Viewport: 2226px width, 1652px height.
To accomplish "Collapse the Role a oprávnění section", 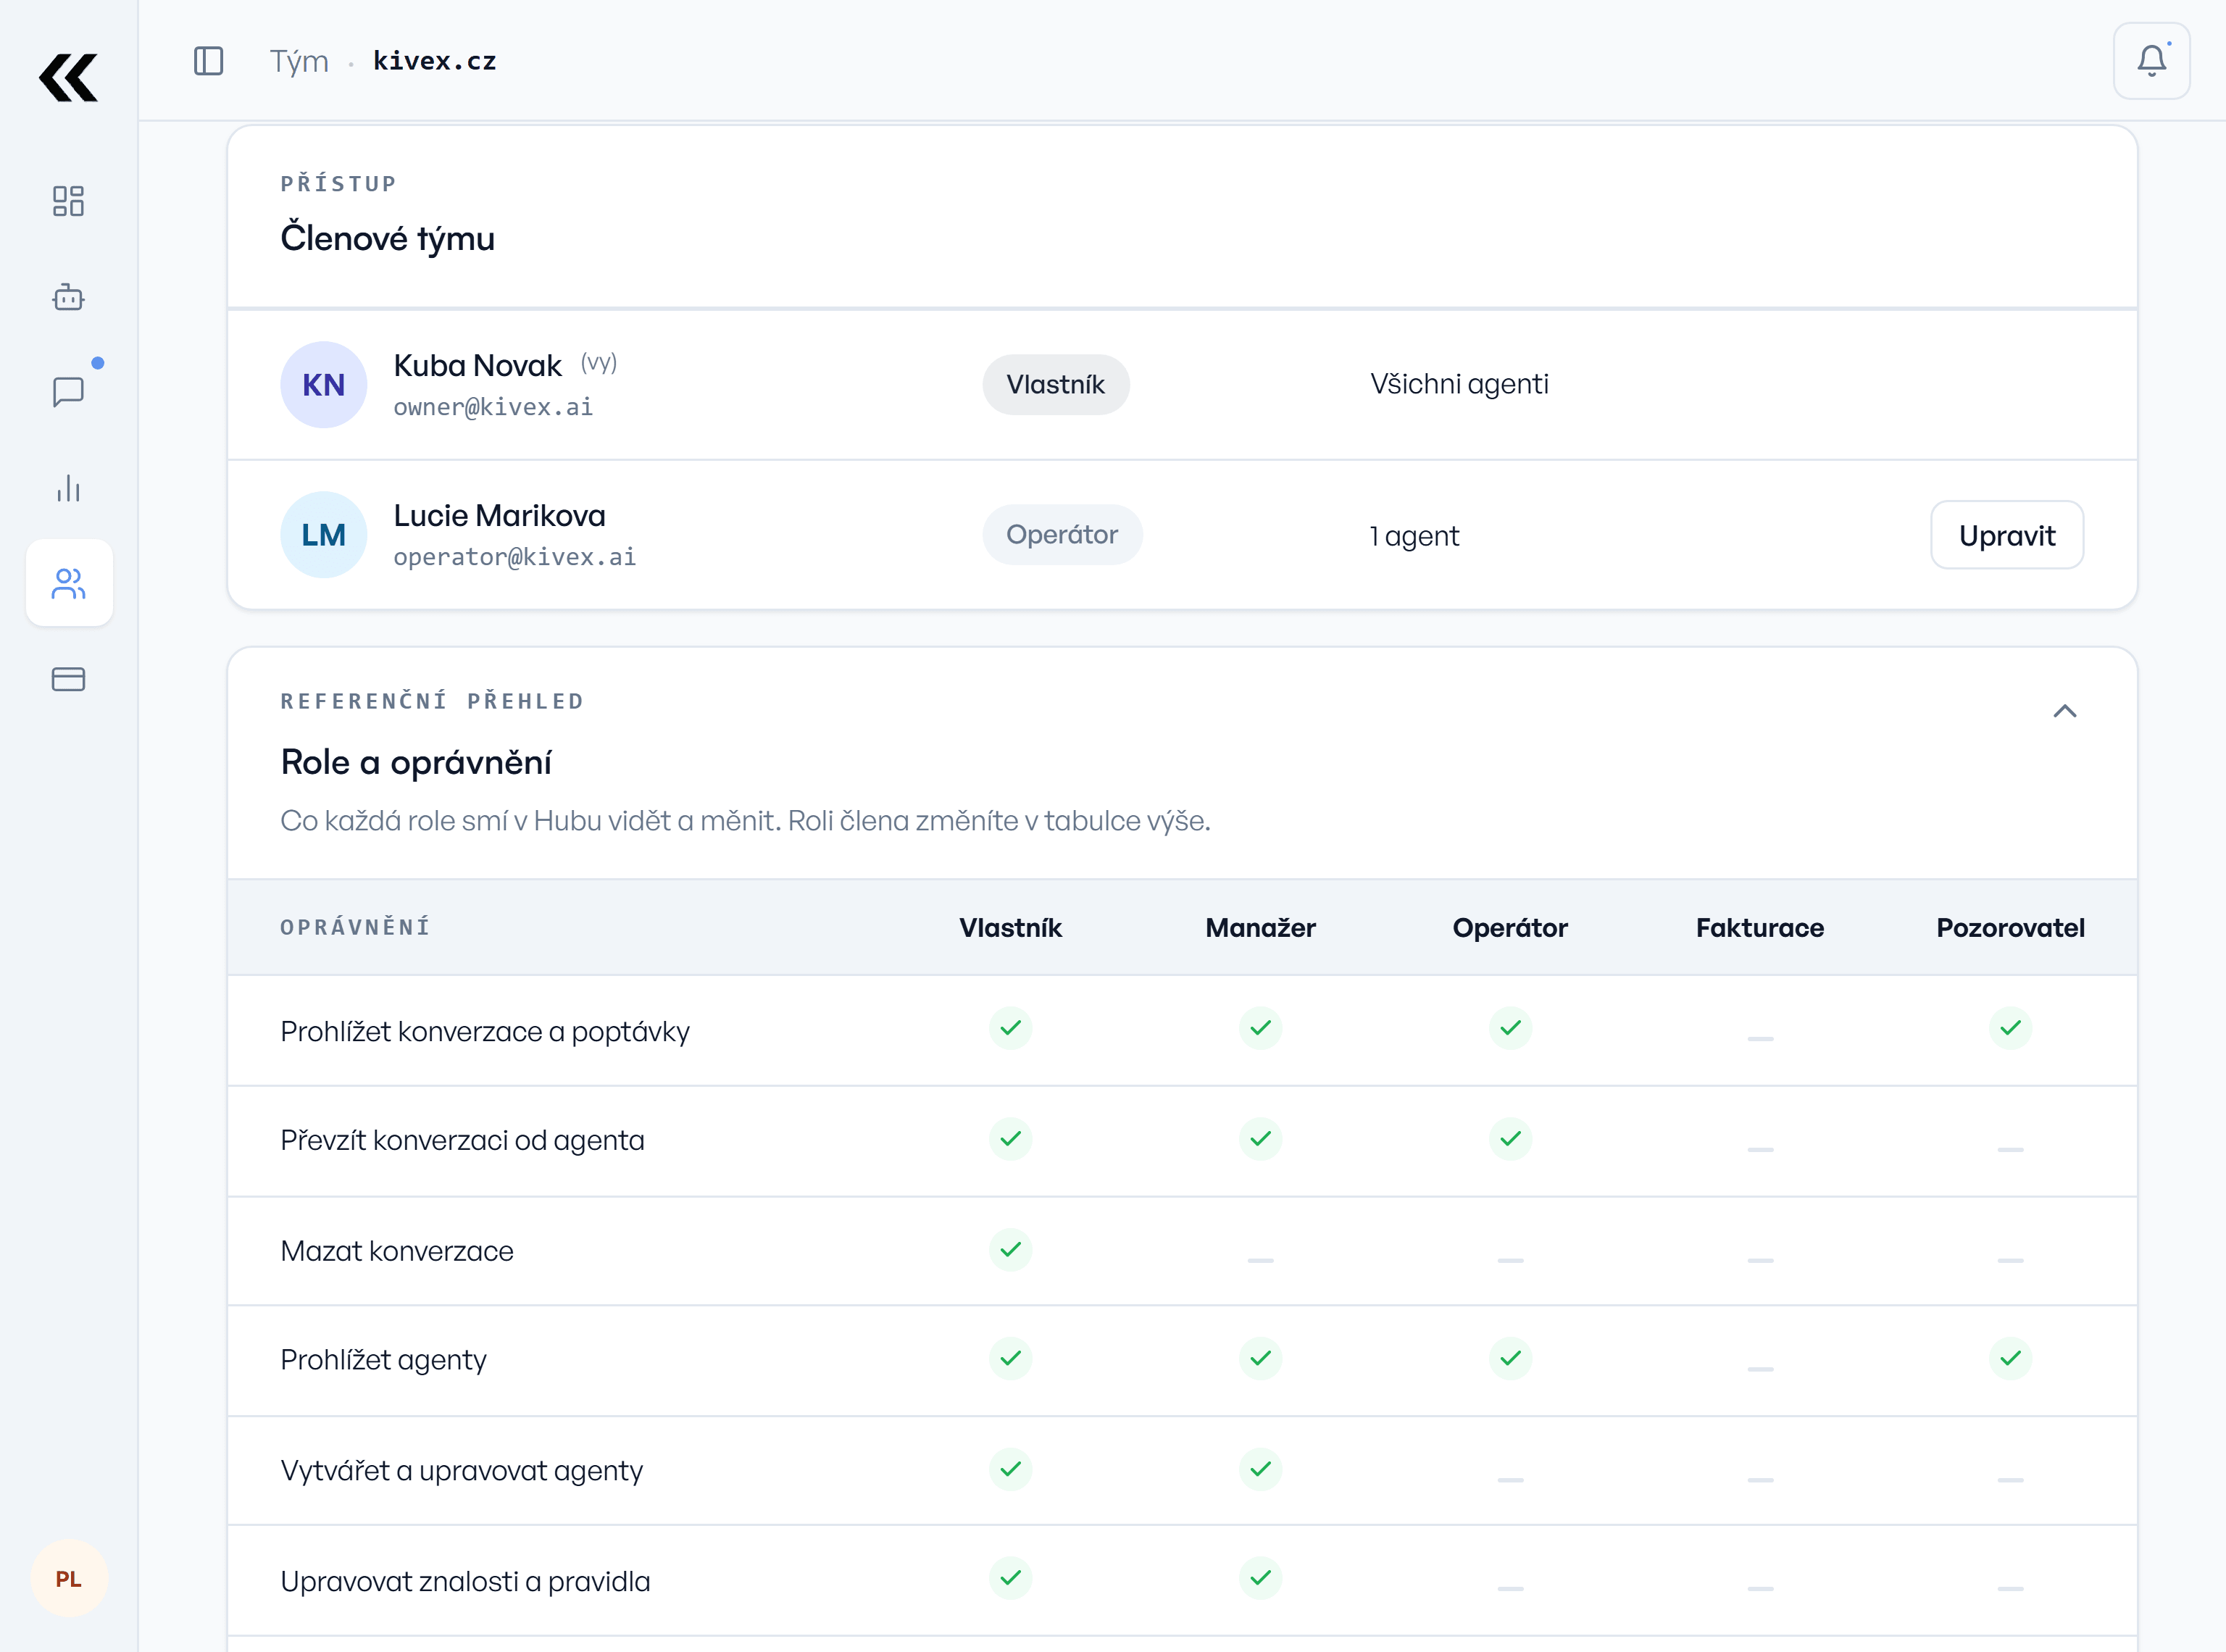I will [2064, 711].
